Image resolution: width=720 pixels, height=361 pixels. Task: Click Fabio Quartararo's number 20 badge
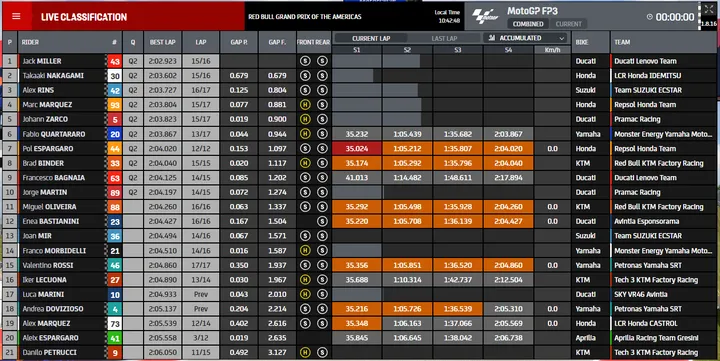pos(114,134)
